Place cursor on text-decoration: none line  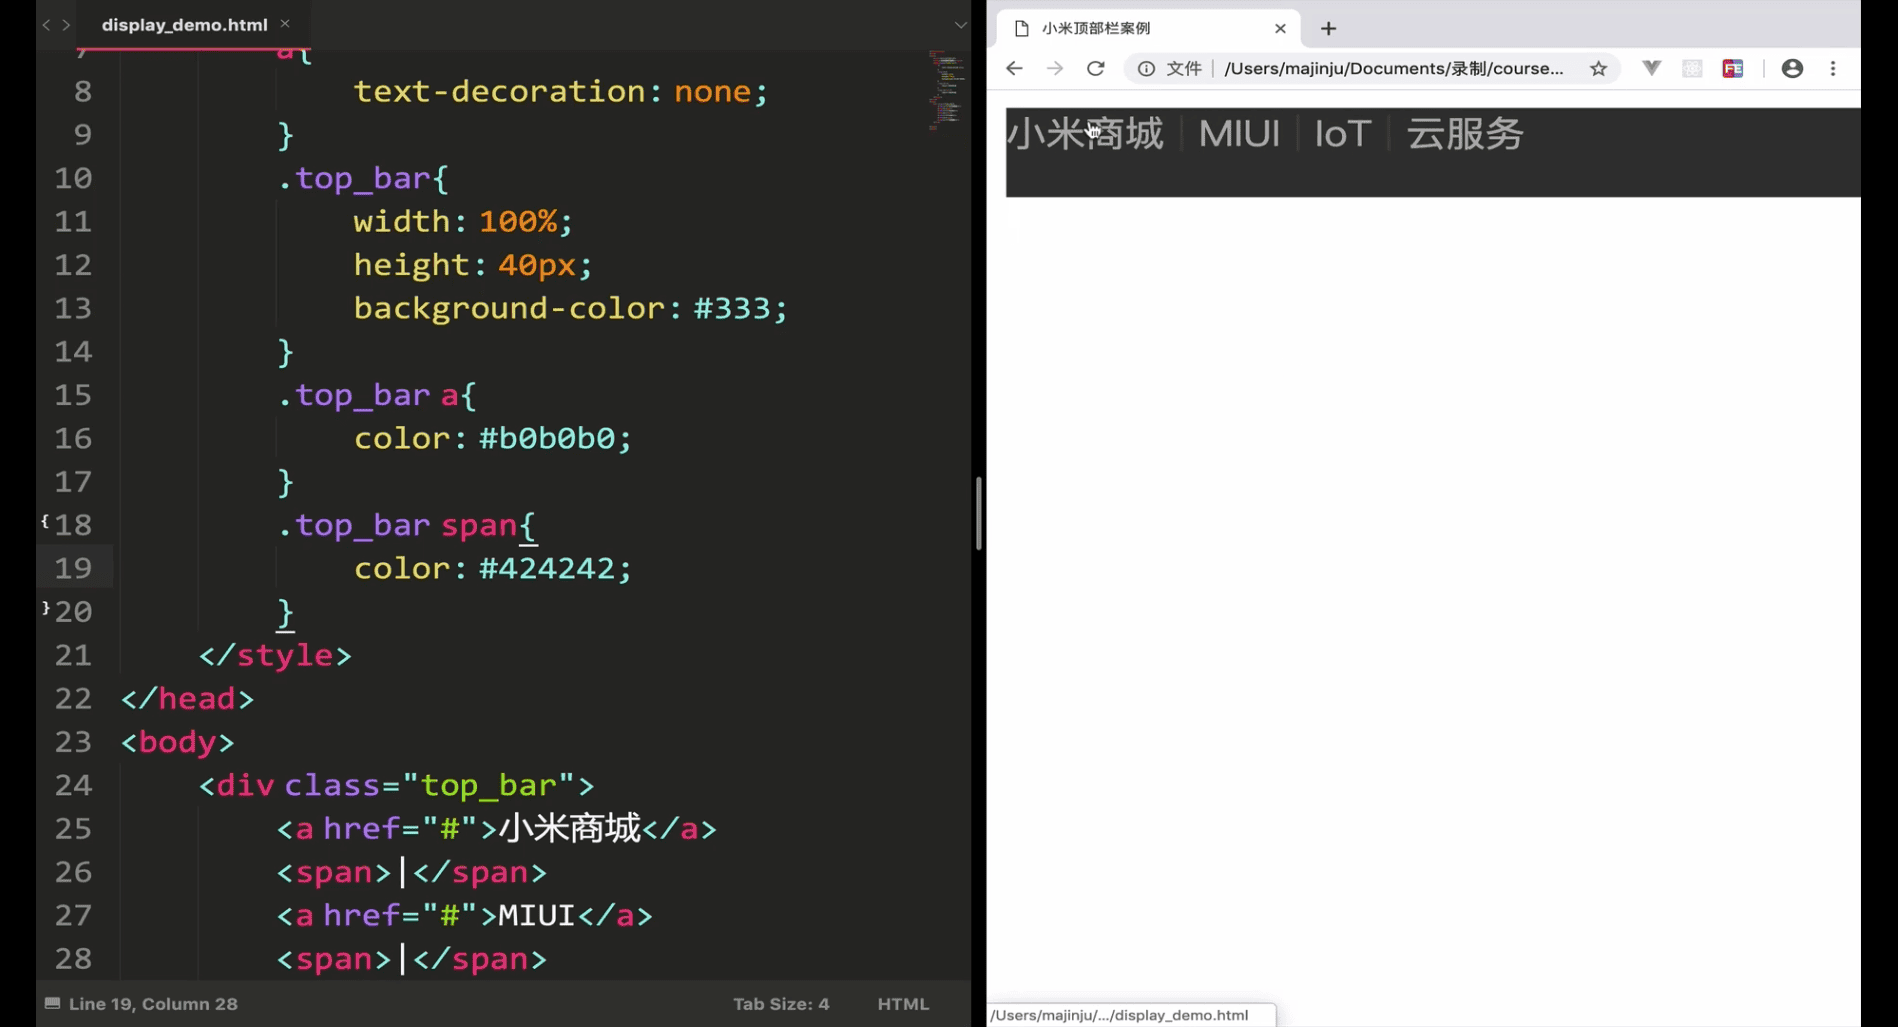[561, 91]
